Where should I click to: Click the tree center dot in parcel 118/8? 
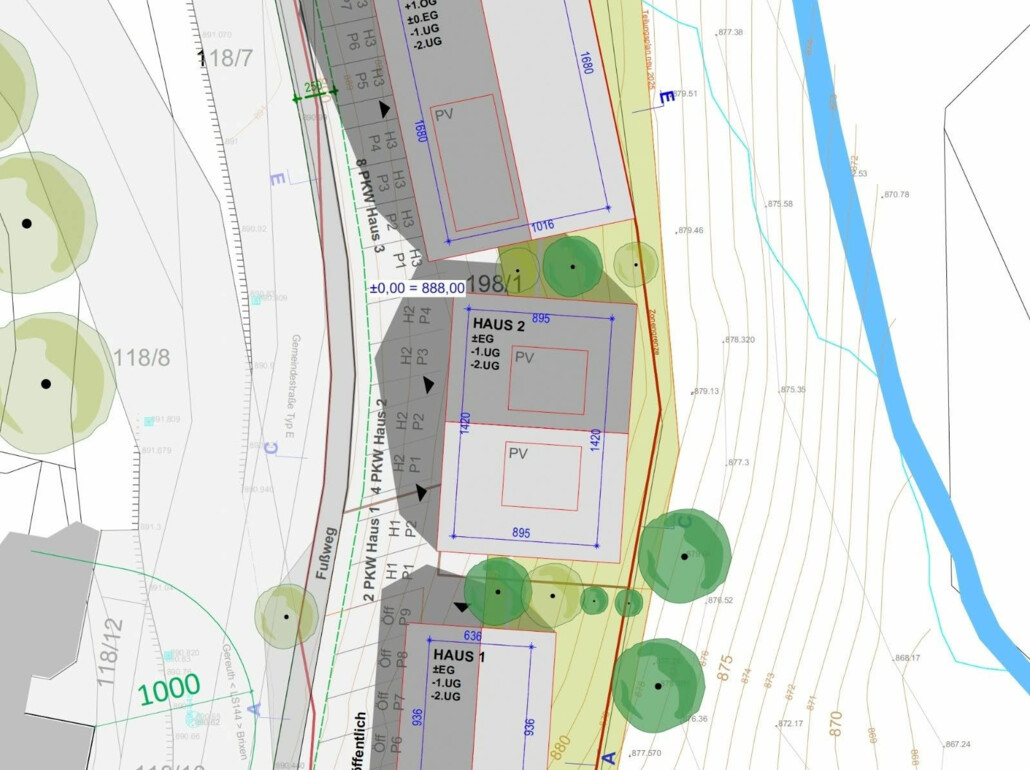(45, 384)
